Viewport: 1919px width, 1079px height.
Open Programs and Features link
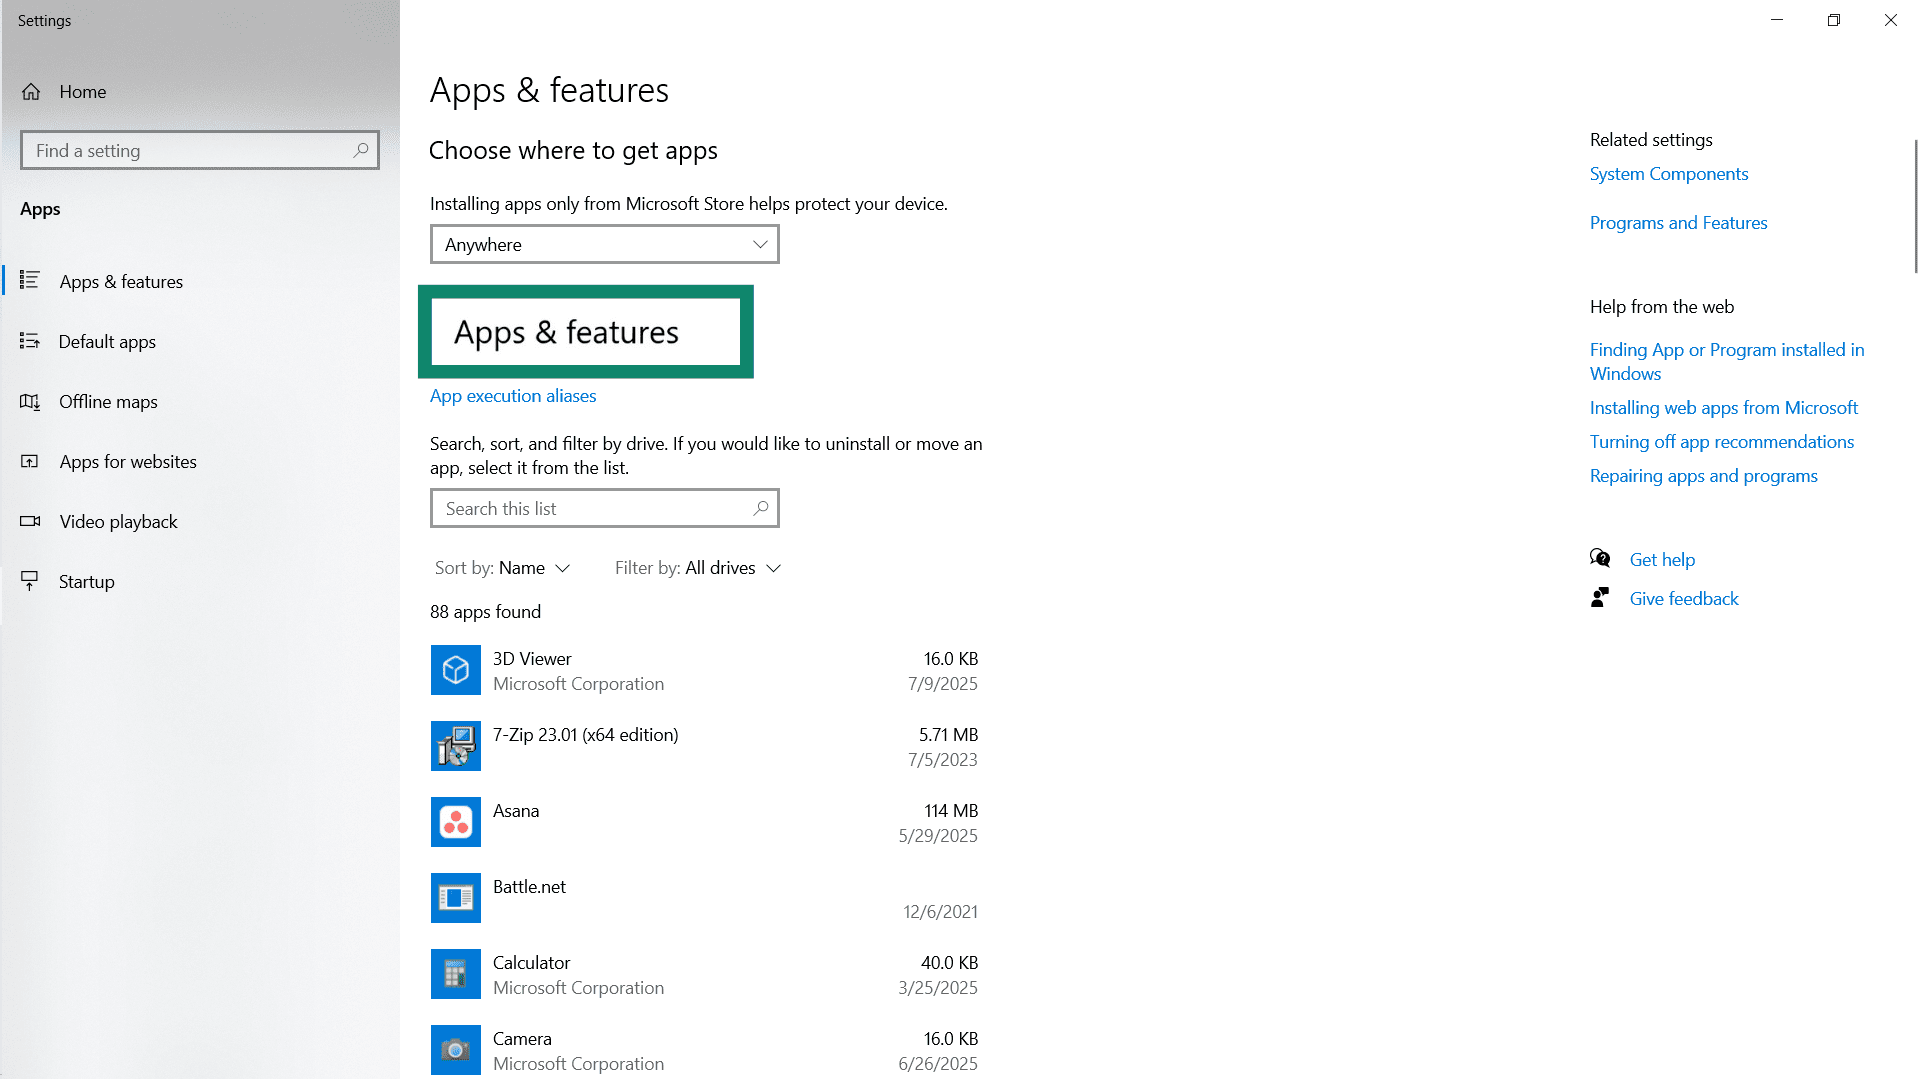tap(1678, 223)
